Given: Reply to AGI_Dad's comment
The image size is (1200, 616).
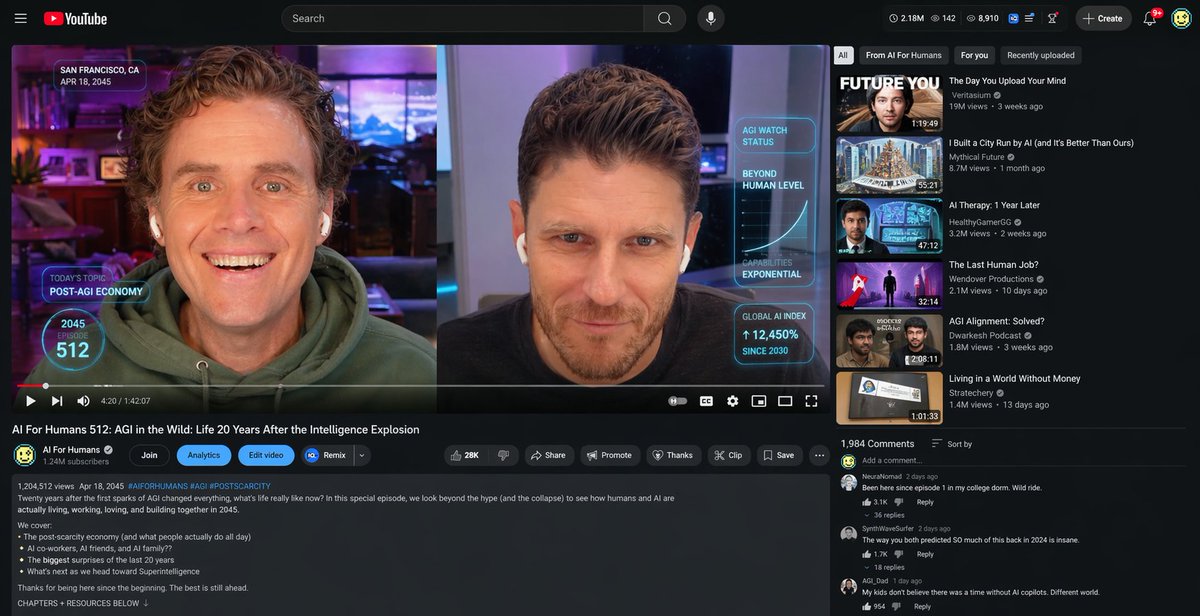Looking at the screenshot, I should coord(922,606).
